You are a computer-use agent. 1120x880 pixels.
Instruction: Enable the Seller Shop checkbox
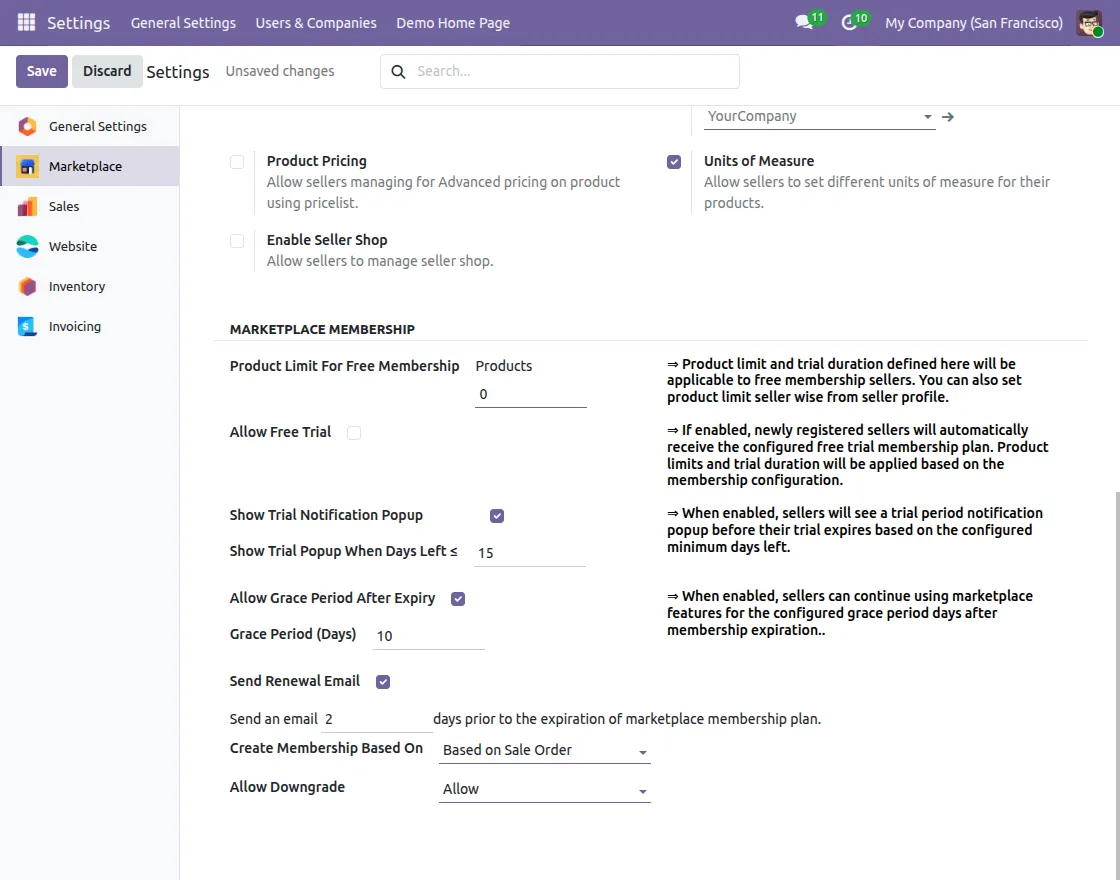click(x=237, y=241)
